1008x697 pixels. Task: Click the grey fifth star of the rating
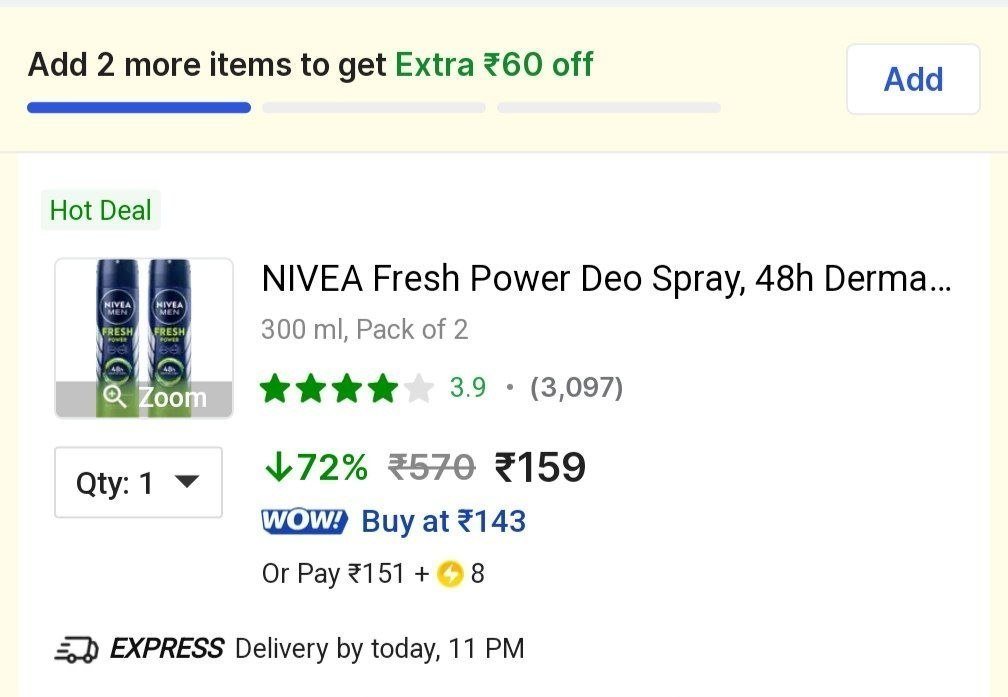[421, 388]
